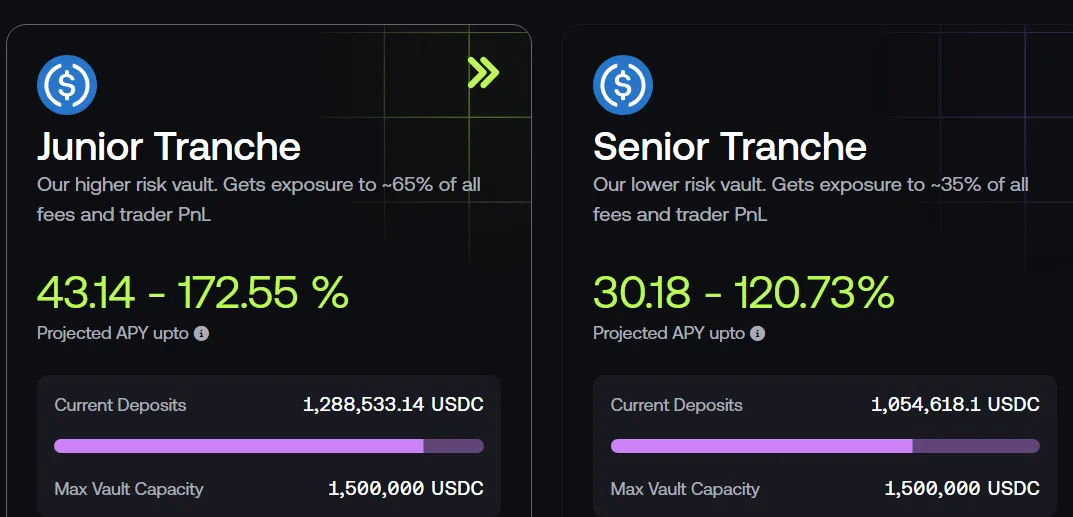Click the 1,054,618.1 USDC deposits value
1073x517 pixels.
pos(955,404)
